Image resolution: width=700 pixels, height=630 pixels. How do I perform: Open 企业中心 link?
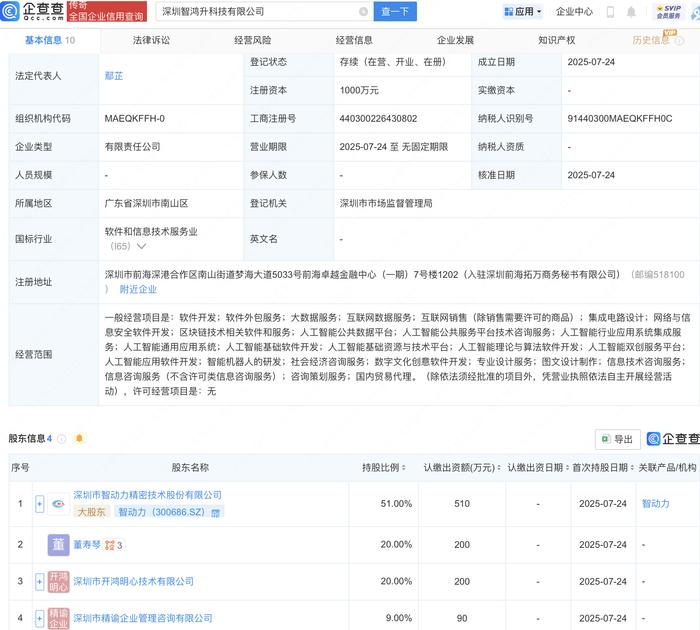[x=574, y=12]
